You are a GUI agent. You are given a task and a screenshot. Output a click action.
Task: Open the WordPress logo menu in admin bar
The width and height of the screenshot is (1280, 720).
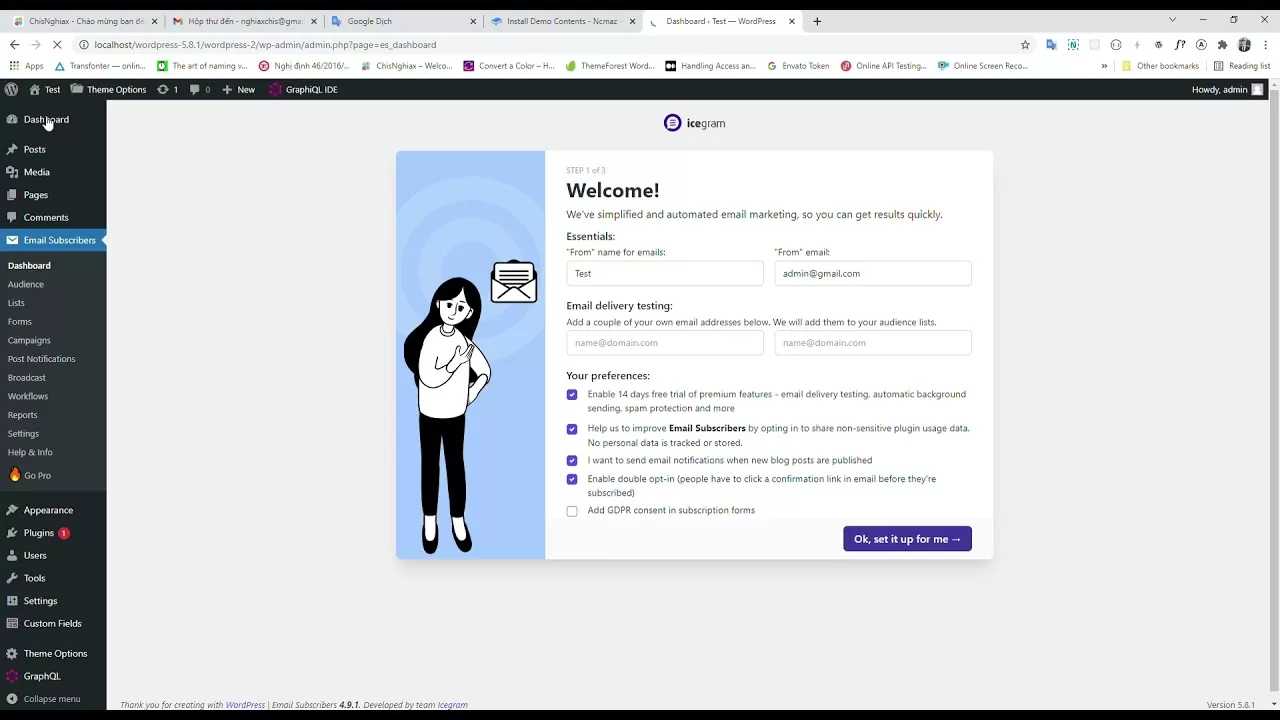(x=11, y=89)
